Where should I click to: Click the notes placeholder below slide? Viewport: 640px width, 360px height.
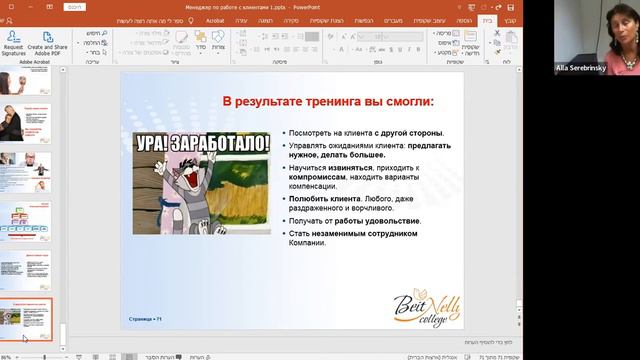489,342
